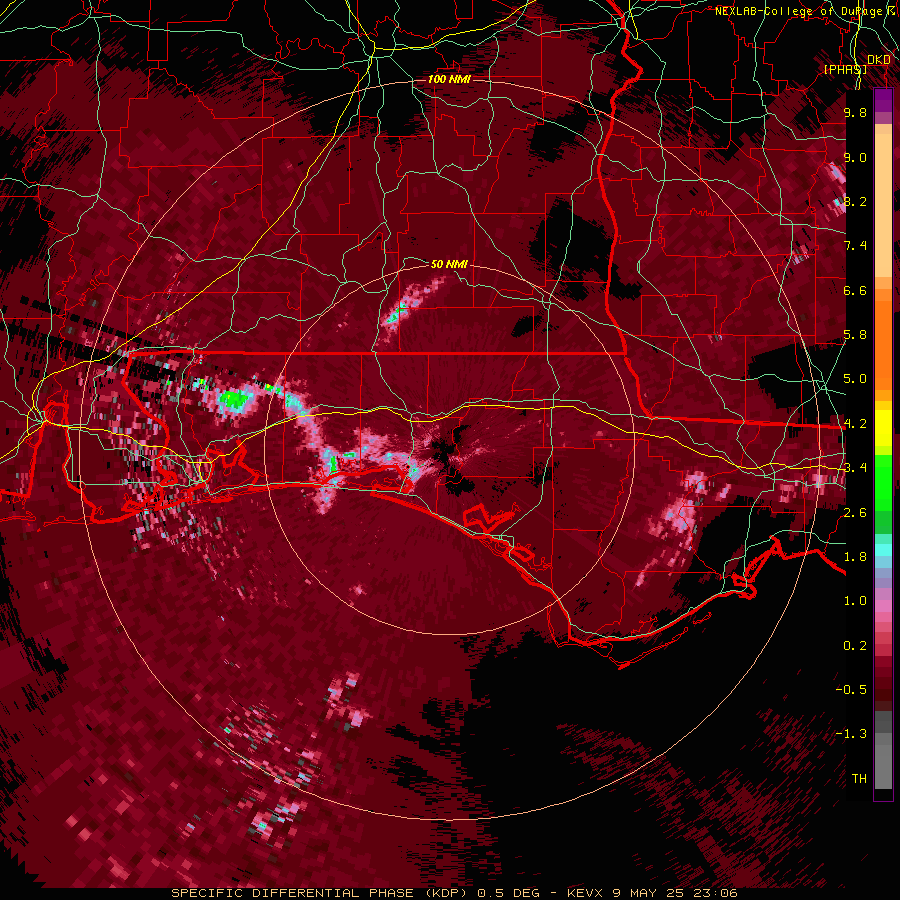Click the 3.4 value on color scale
The image size is (900, 900).
point(855,468)
